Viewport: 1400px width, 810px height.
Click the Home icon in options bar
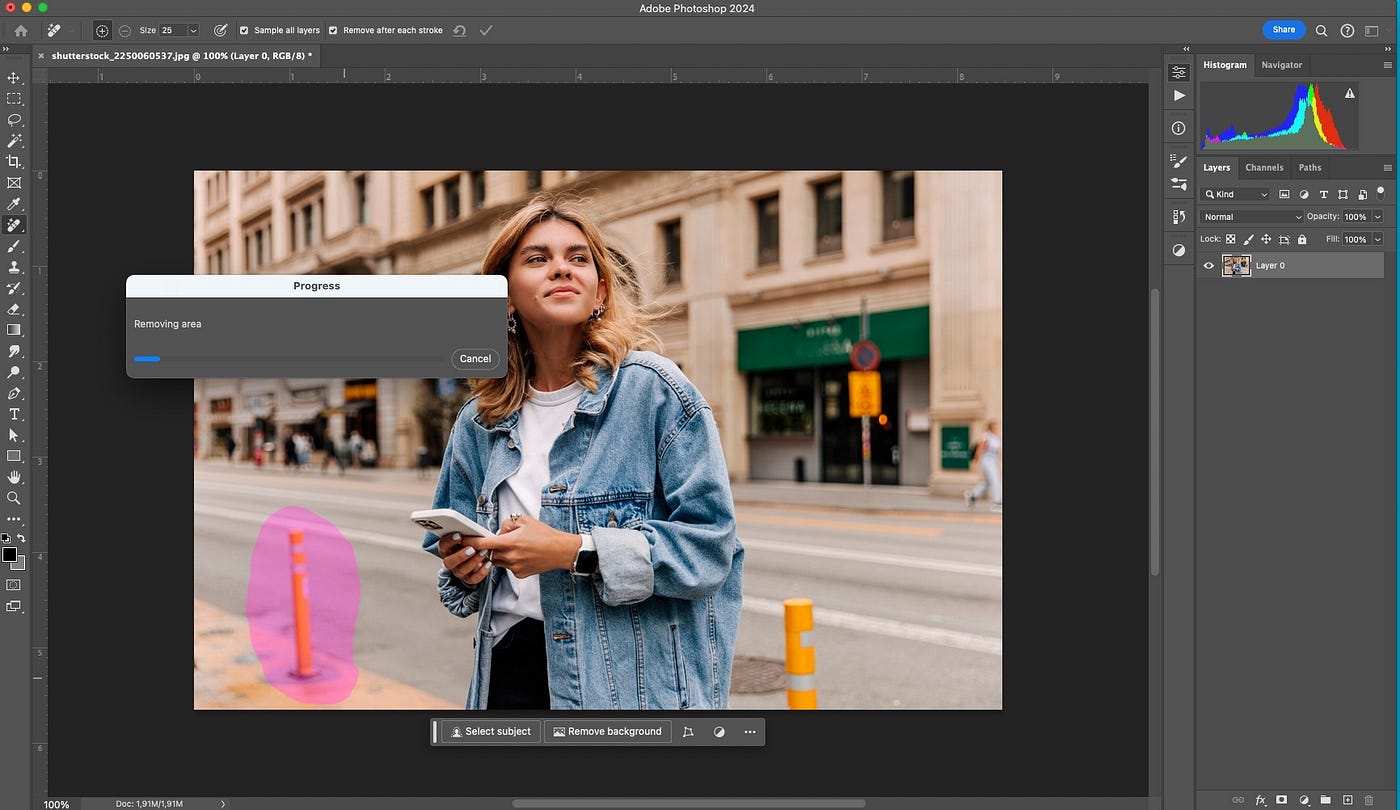[x=21, y=31]
